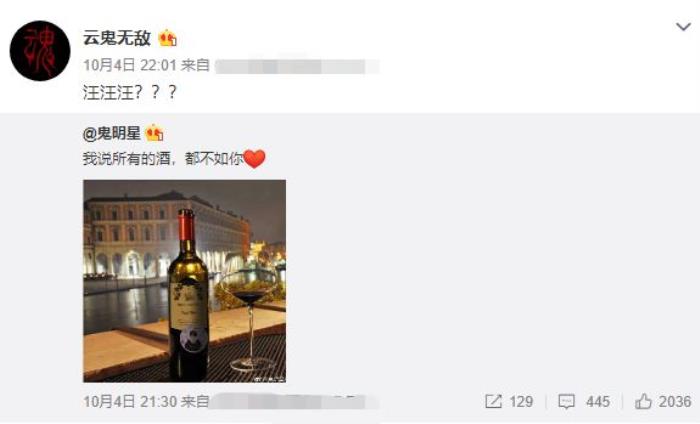Click the crown badge beside 鬼明星
The width and height of the screenshot is (700, 424).
[x=154, y=133]
